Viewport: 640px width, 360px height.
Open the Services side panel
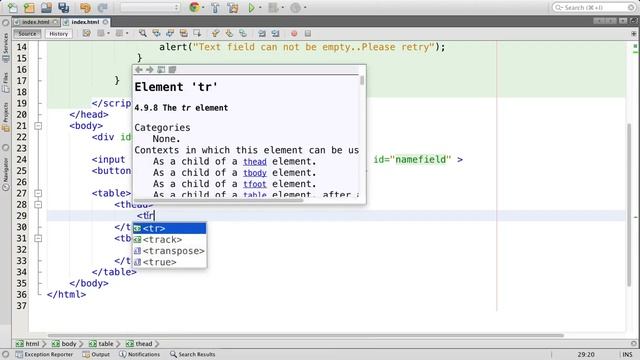tap(5, 48)
